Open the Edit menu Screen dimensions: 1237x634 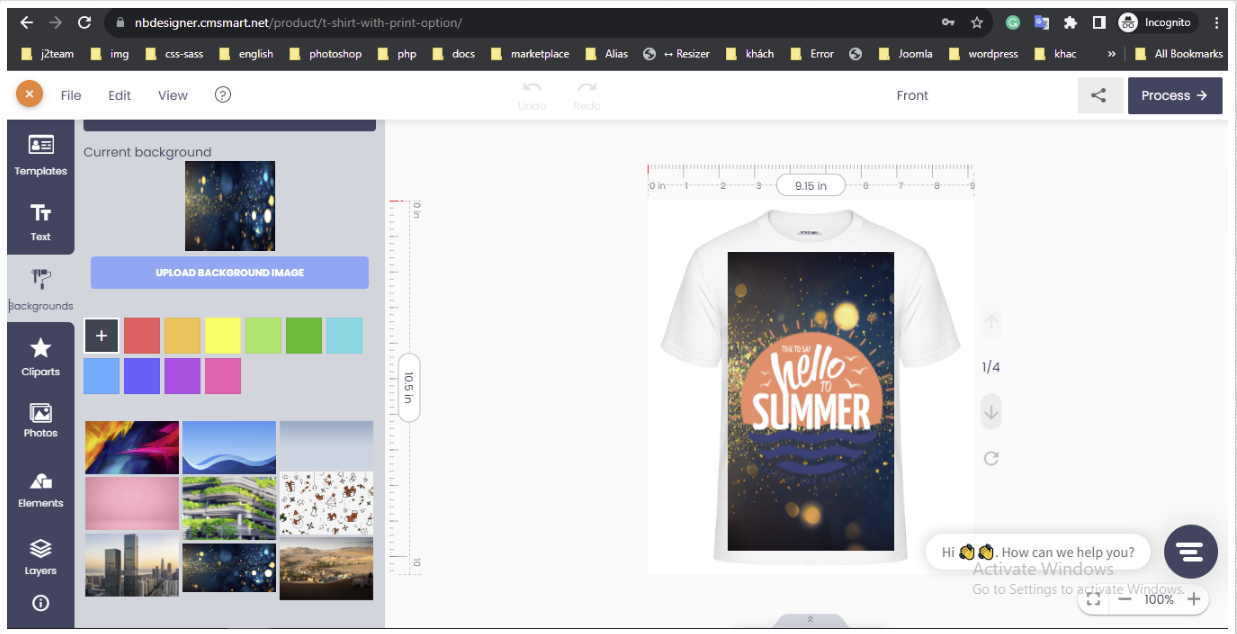point(119,95)
